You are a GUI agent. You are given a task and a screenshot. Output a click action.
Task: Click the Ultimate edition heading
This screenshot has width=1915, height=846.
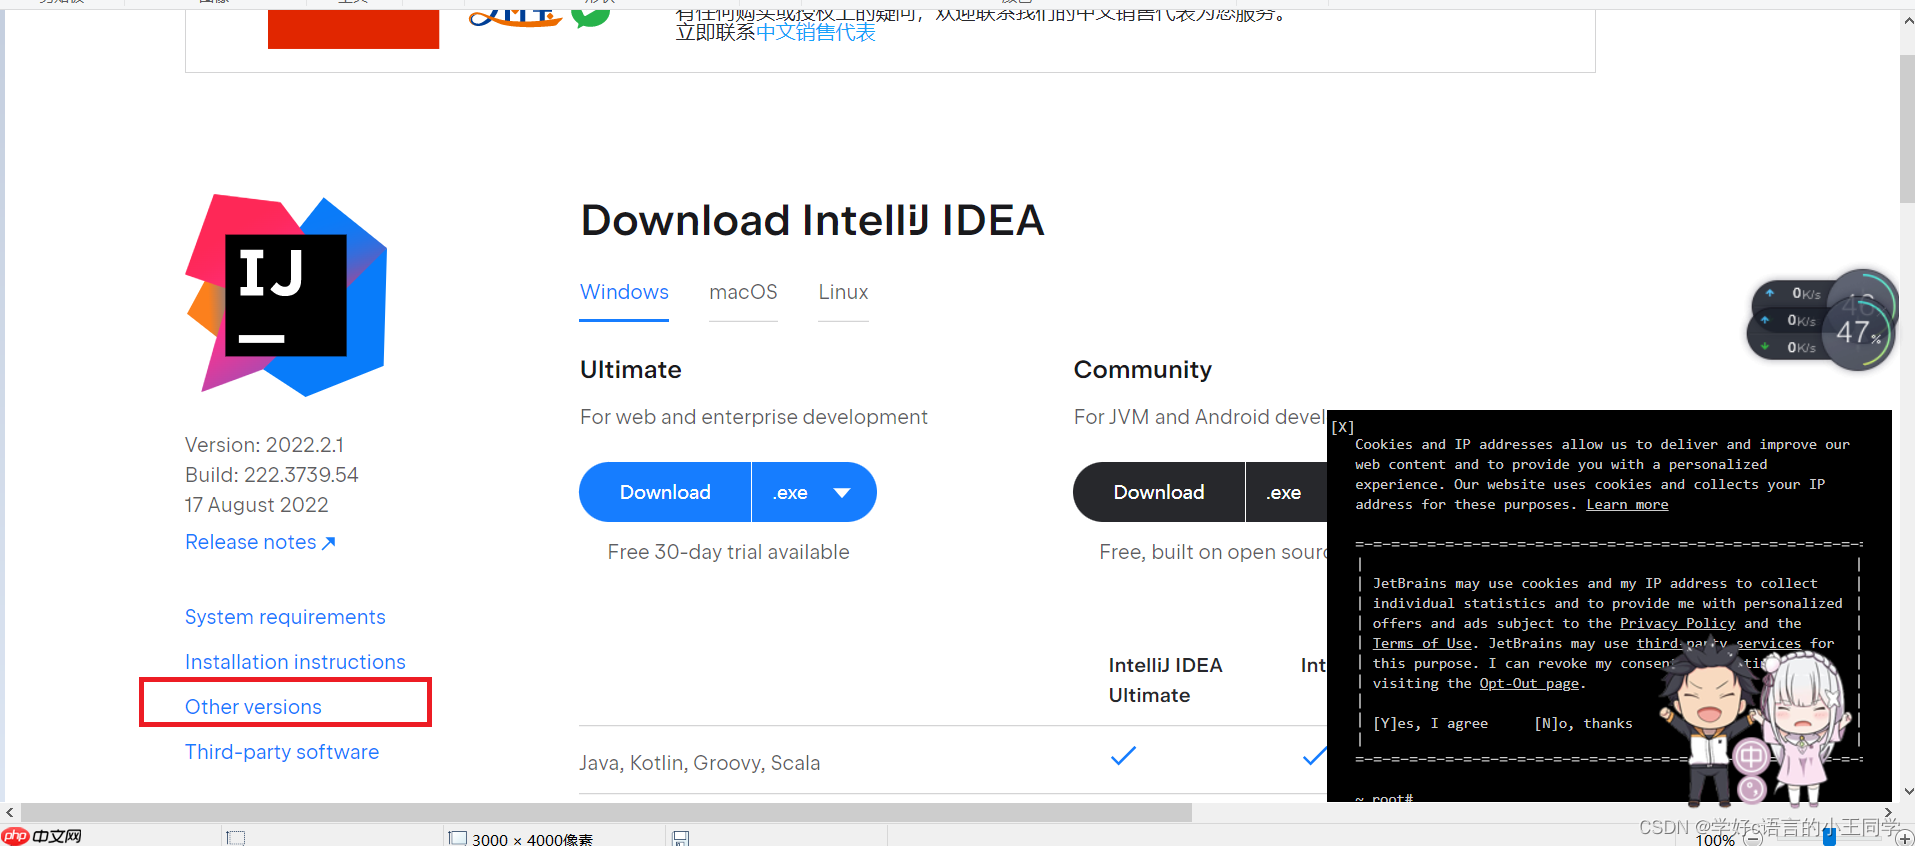tap(631, 370)
